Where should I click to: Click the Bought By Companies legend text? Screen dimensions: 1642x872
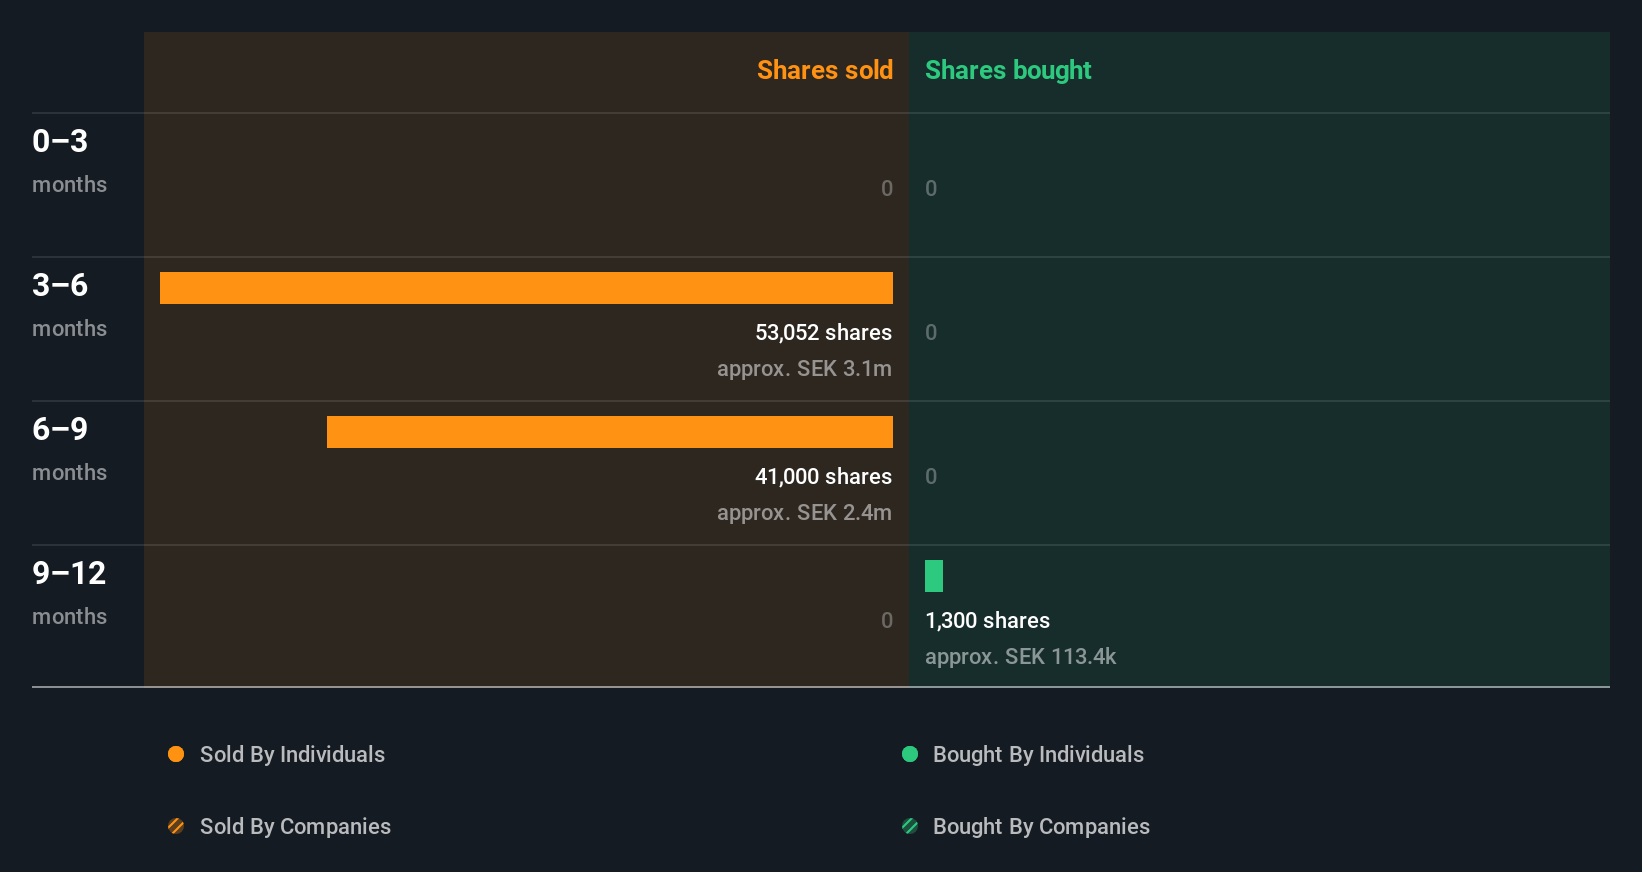[1041, 826]
